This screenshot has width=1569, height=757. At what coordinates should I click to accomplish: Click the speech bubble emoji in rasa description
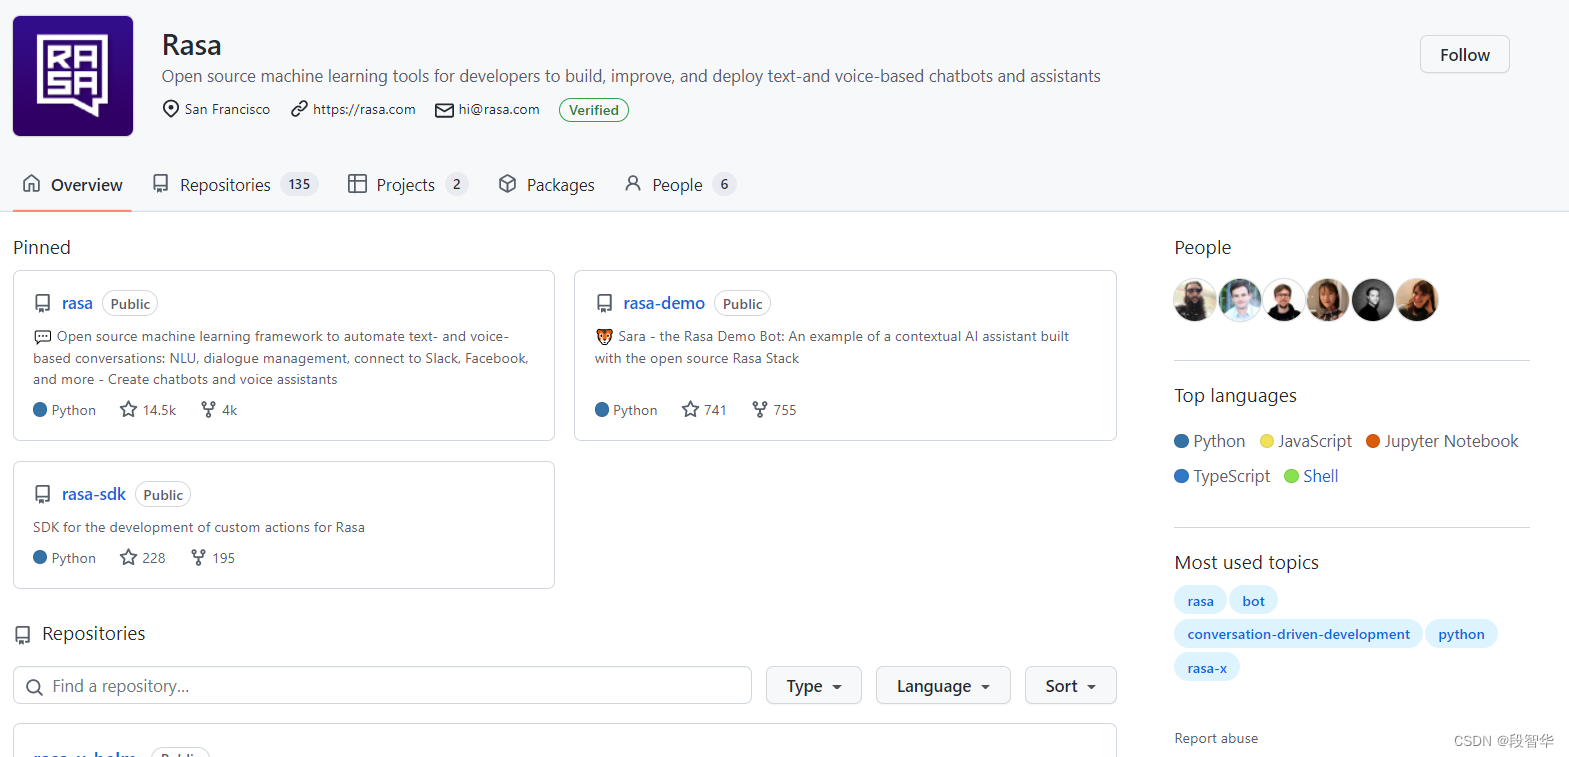coord(43,337)
